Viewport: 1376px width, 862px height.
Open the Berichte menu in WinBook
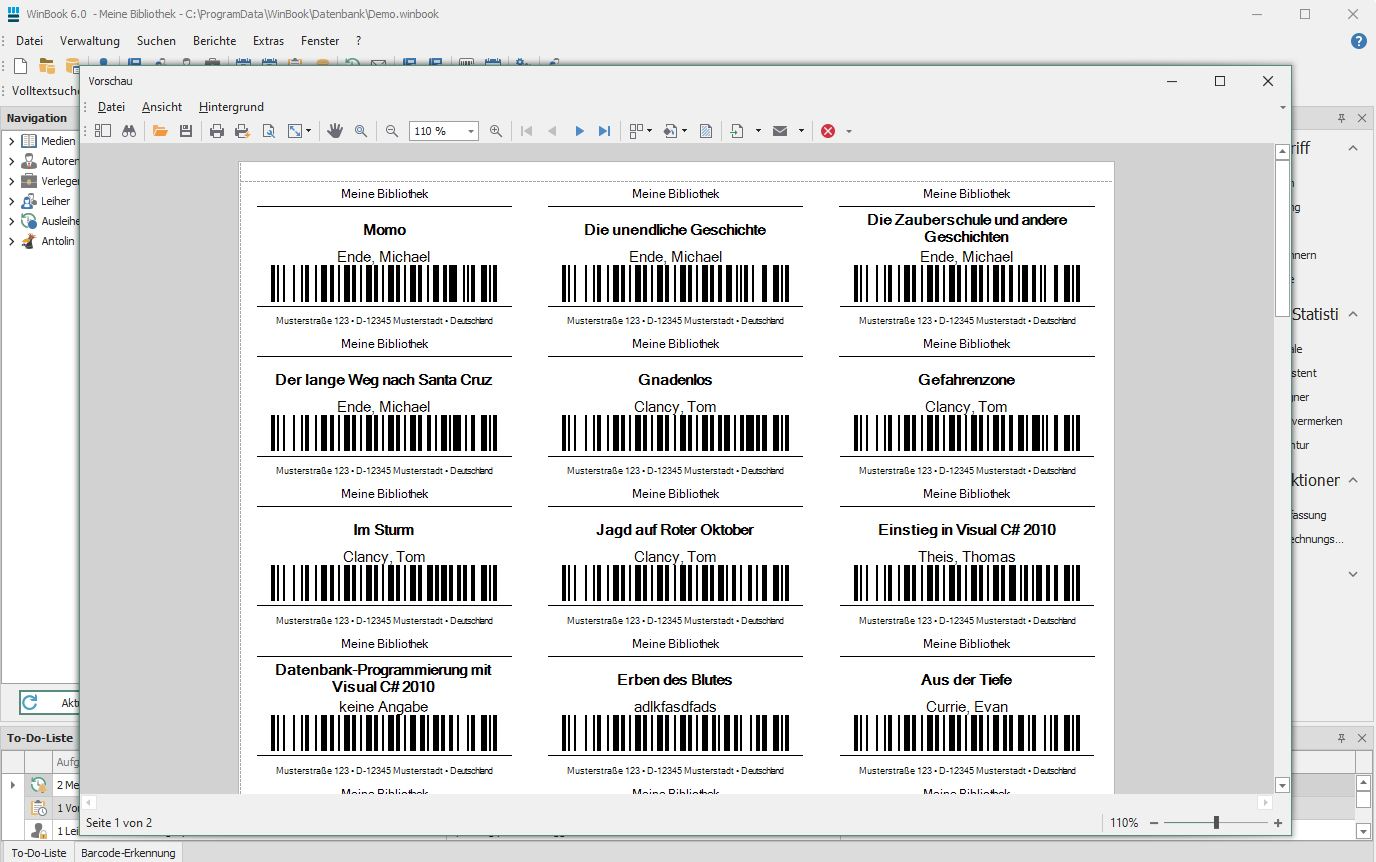215,41
